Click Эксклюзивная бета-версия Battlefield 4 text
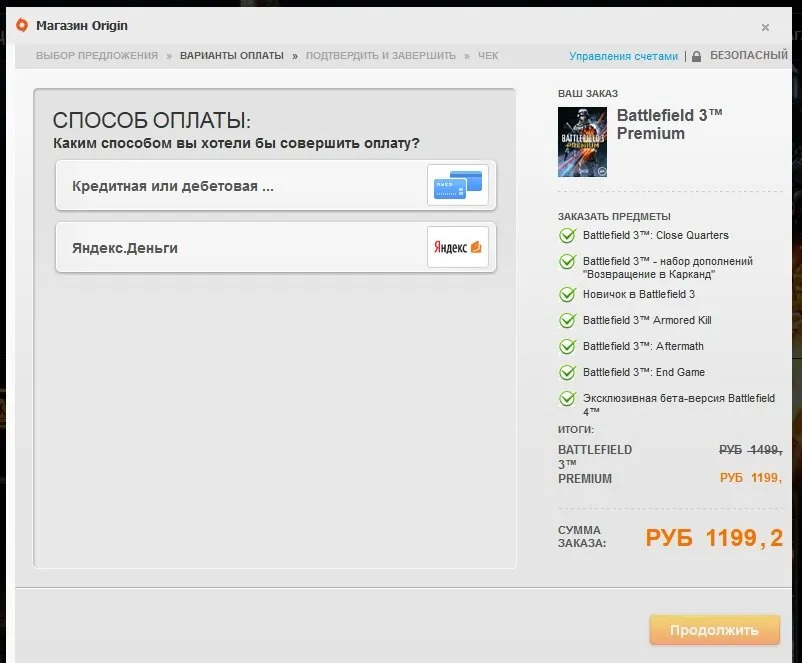This screenshot has height=663, width=802. click(x=679, y=404)
